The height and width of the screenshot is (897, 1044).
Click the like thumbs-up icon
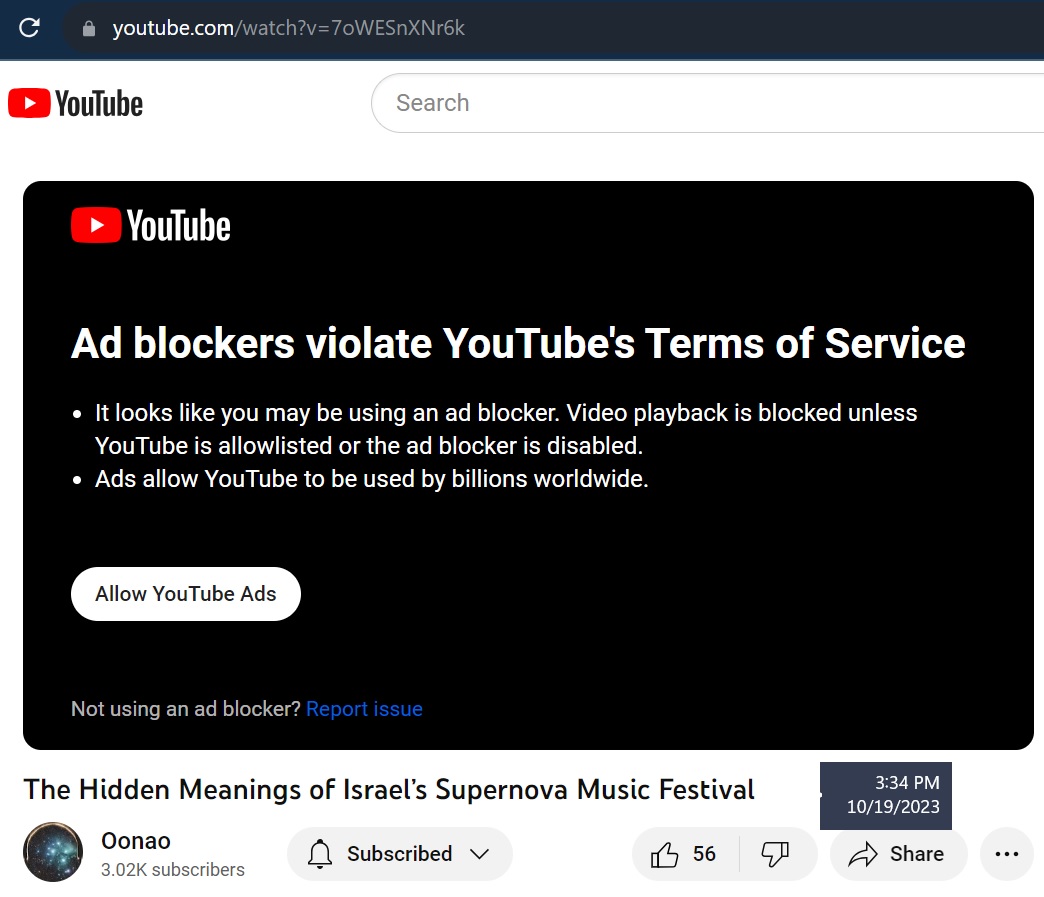pos(664,853)
